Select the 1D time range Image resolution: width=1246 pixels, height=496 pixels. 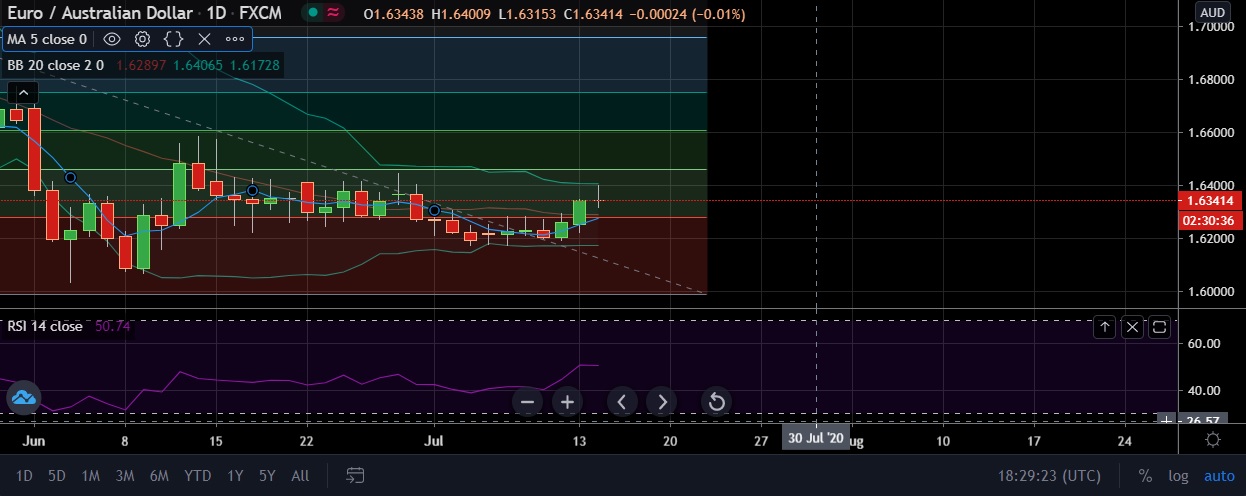[x=26, y=476]
